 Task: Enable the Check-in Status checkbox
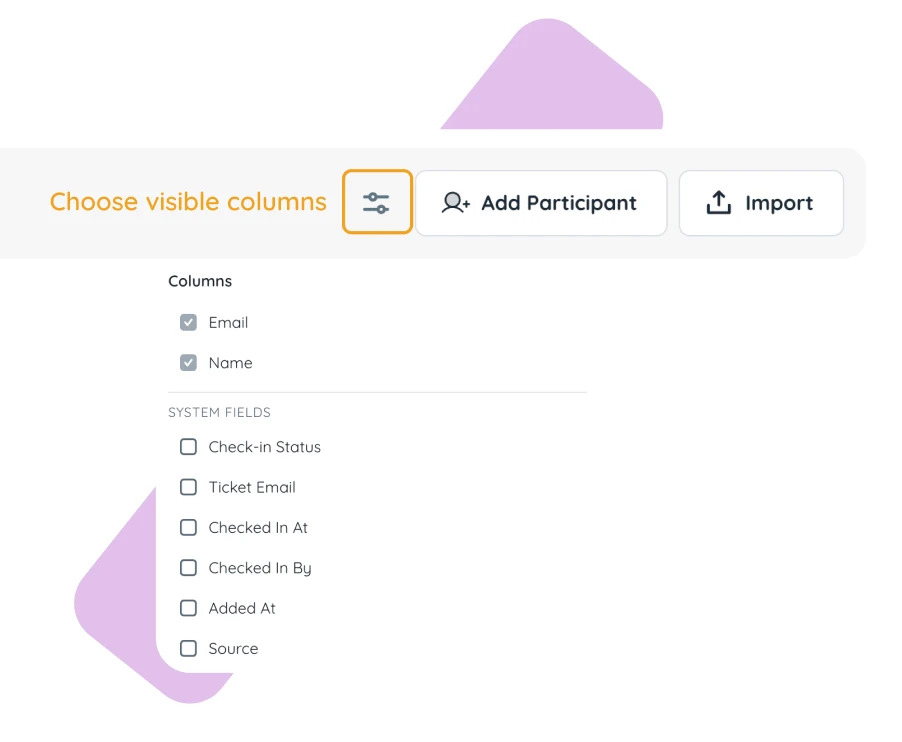(x=188, y=447)
